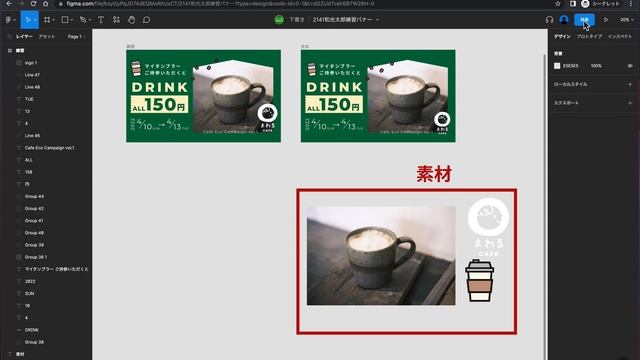Select the takeaway cup illustration
Viewport: 640px width, 360px height.
point(479,281)
